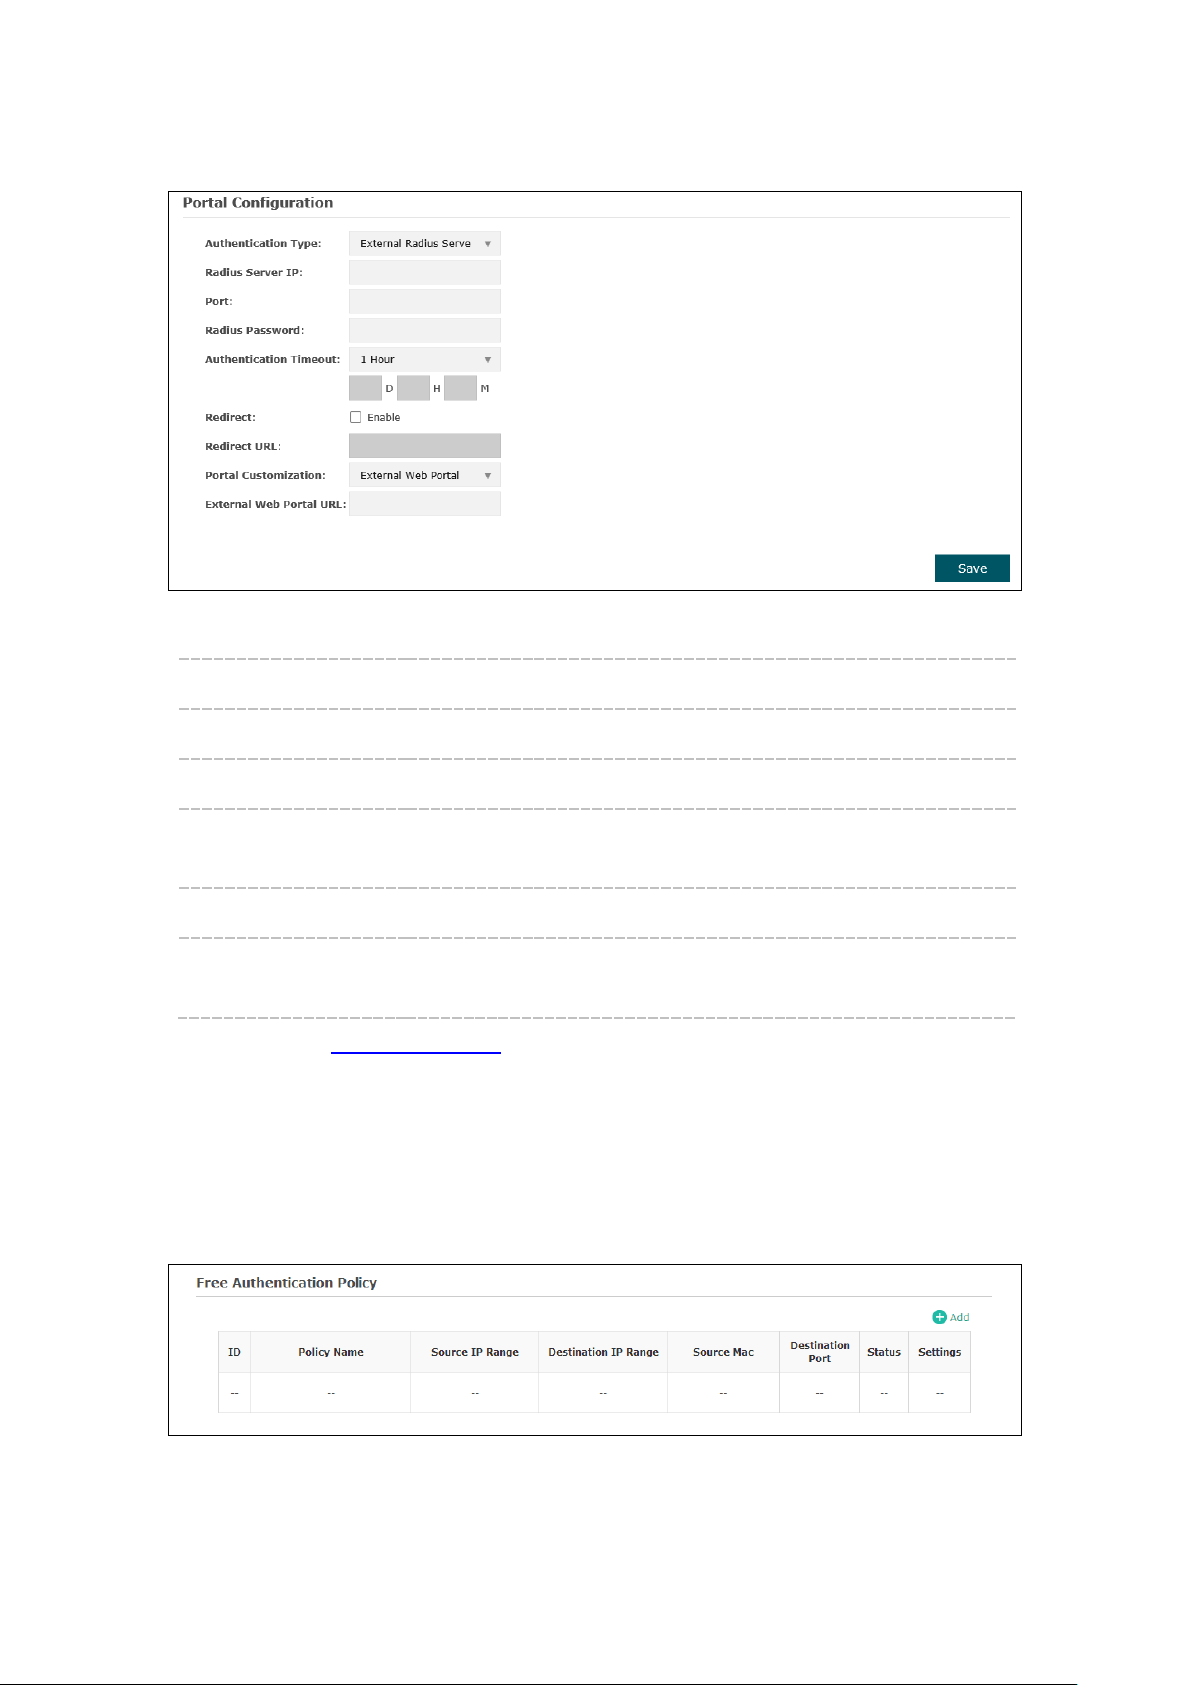Click the Portal Configuration heading
The height and width of the screenshot is (1685, 1192).
(x=258, y=203)
